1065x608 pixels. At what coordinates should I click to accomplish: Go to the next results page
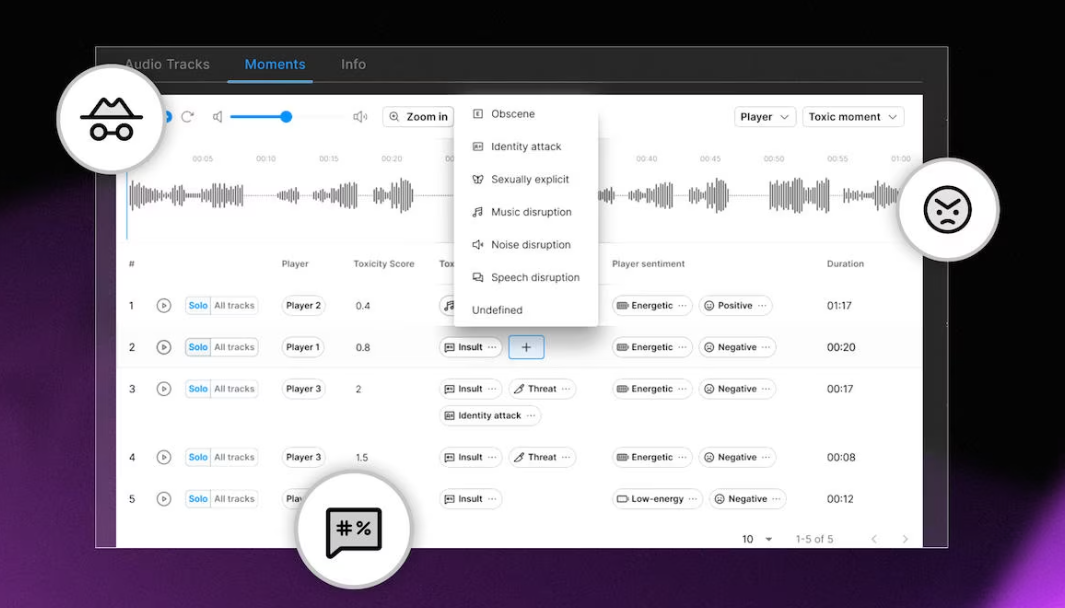click(x=905, y=539)
